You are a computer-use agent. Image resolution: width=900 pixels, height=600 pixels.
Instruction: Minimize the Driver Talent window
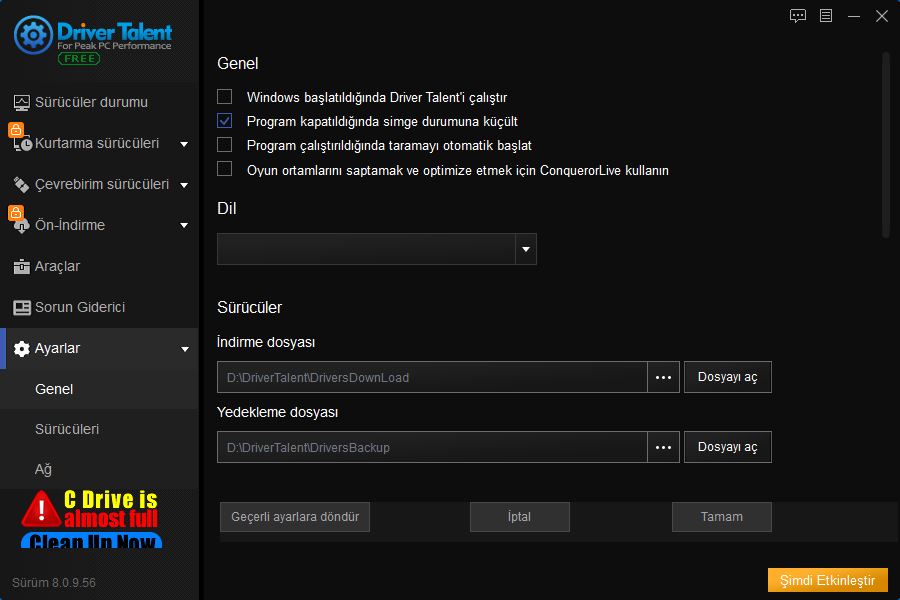(x=854, y=16)
